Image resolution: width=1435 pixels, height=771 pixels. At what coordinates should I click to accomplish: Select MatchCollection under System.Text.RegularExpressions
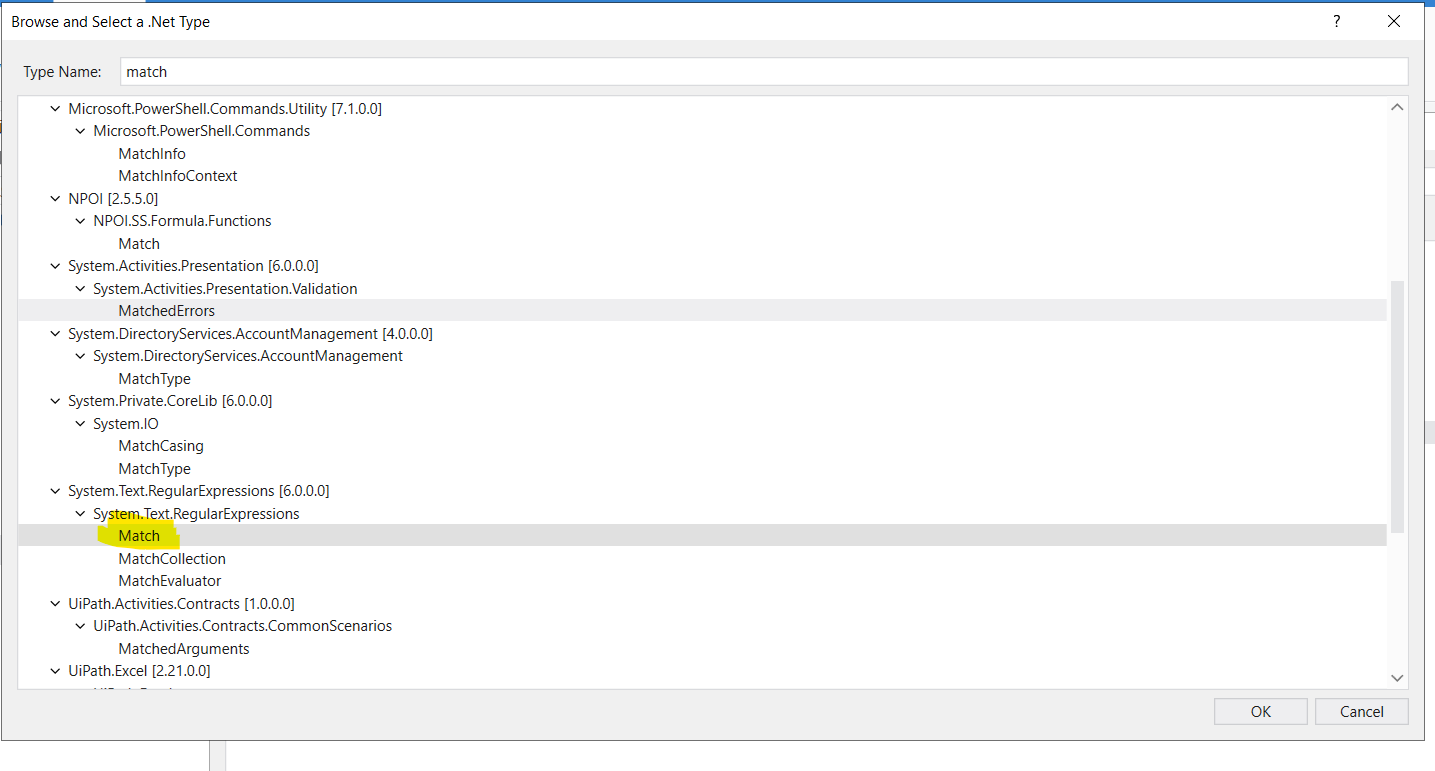(171, 558)
